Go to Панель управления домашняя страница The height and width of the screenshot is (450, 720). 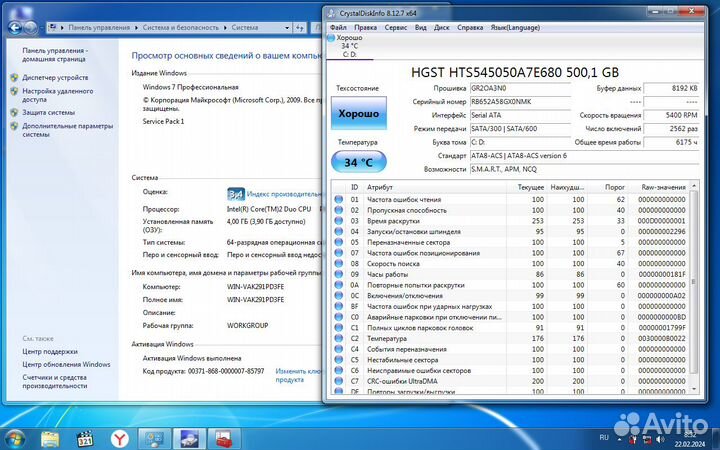(55, 55)
